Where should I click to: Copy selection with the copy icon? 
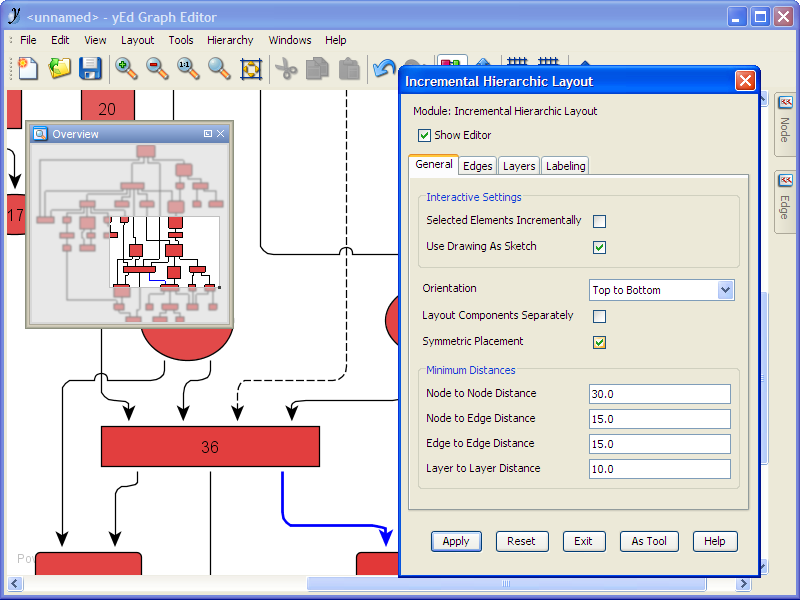tap(317, 68)
